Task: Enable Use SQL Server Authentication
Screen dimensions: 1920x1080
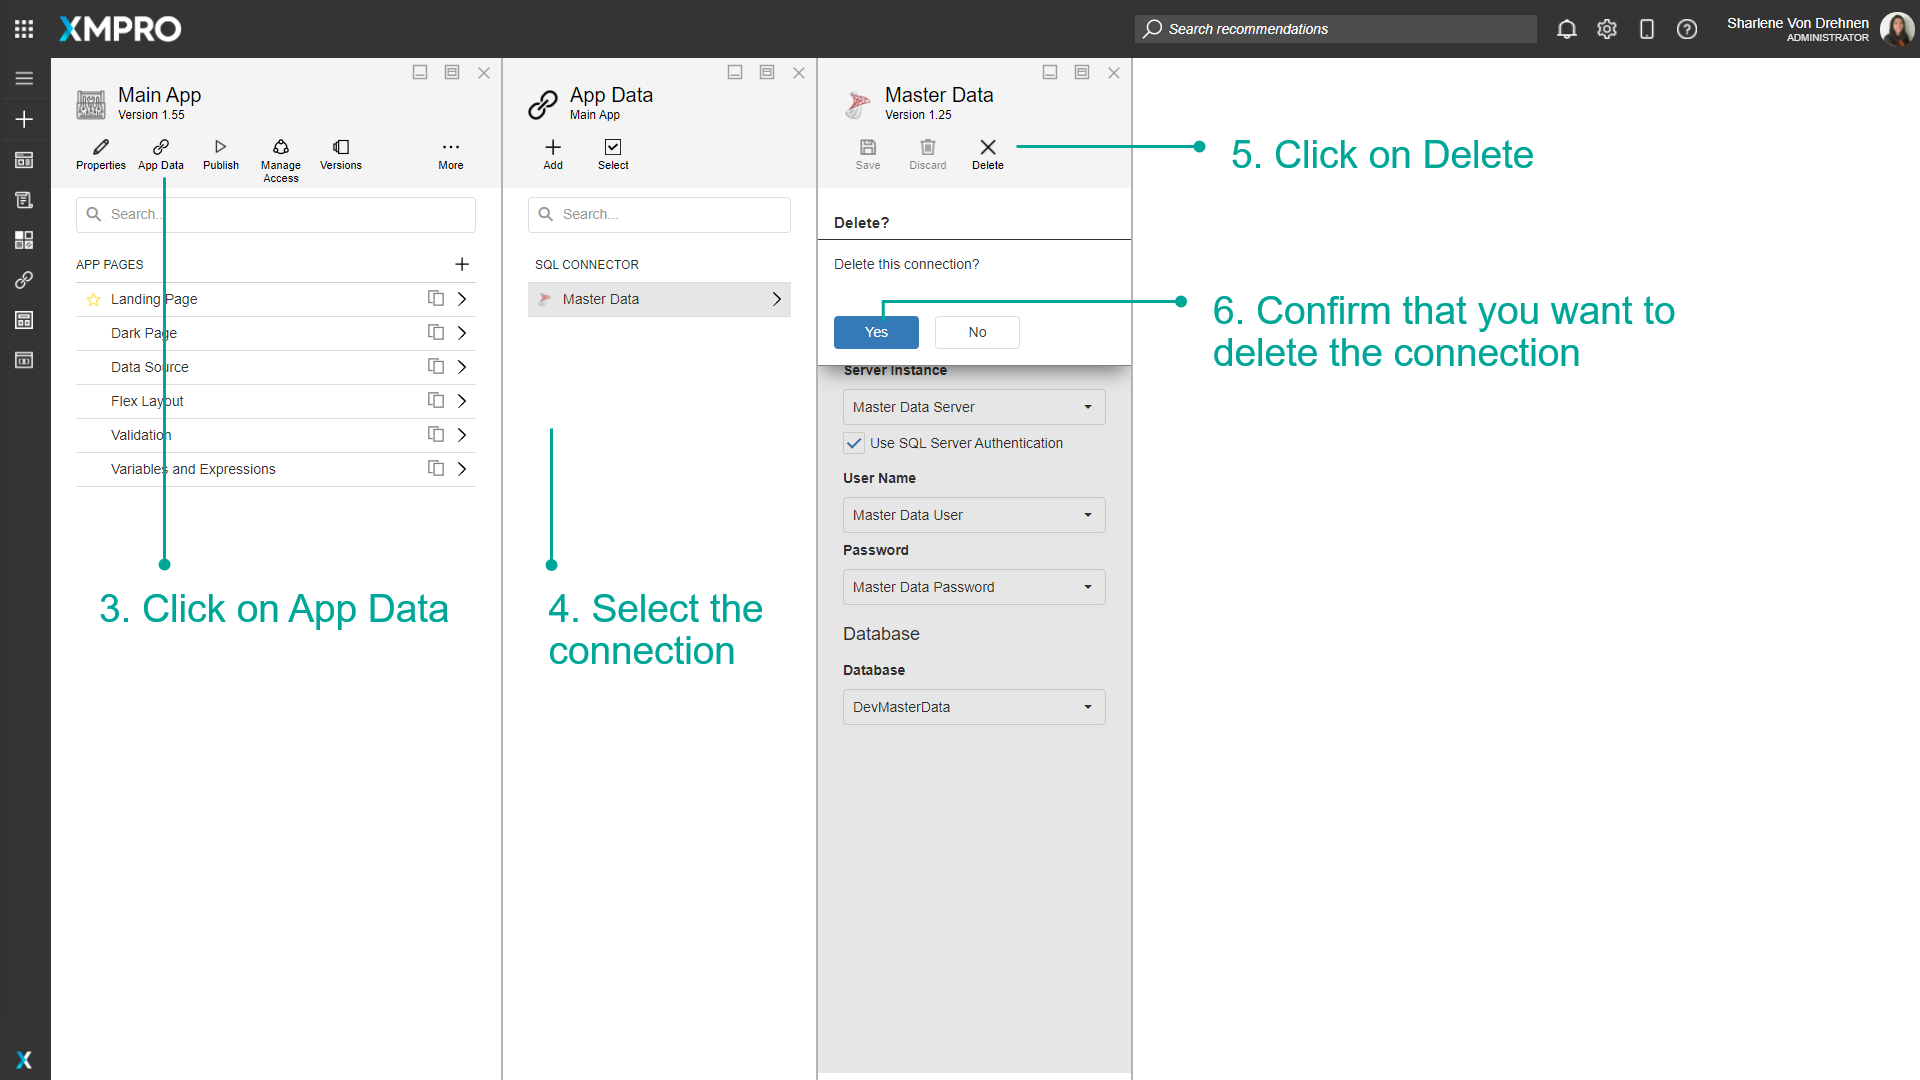Action: (x=854, y=443)
